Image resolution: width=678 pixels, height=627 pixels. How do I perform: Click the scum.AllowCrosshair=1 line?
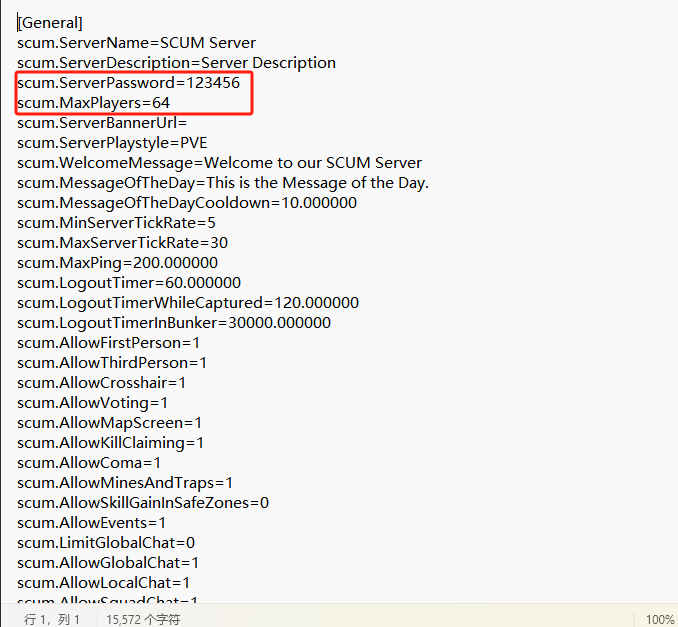pos(101,383)
